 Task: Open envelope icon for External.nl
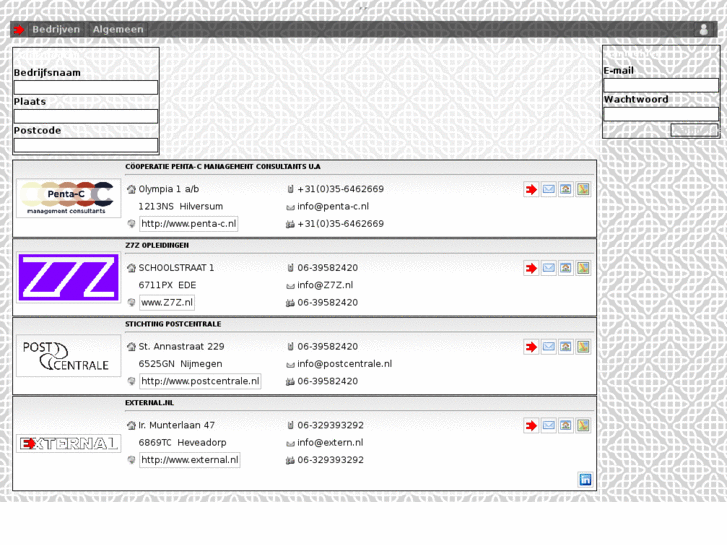548,426
